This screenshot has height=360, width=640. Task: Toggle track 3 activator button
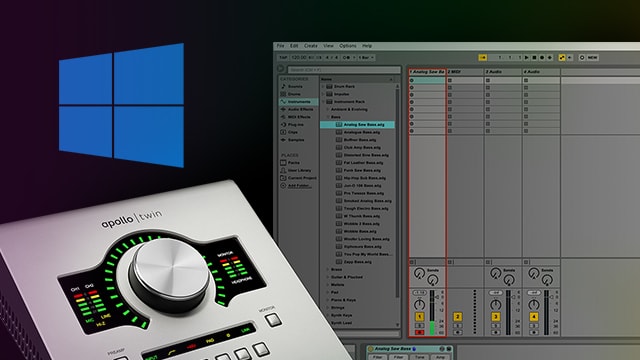coord(495,316)
